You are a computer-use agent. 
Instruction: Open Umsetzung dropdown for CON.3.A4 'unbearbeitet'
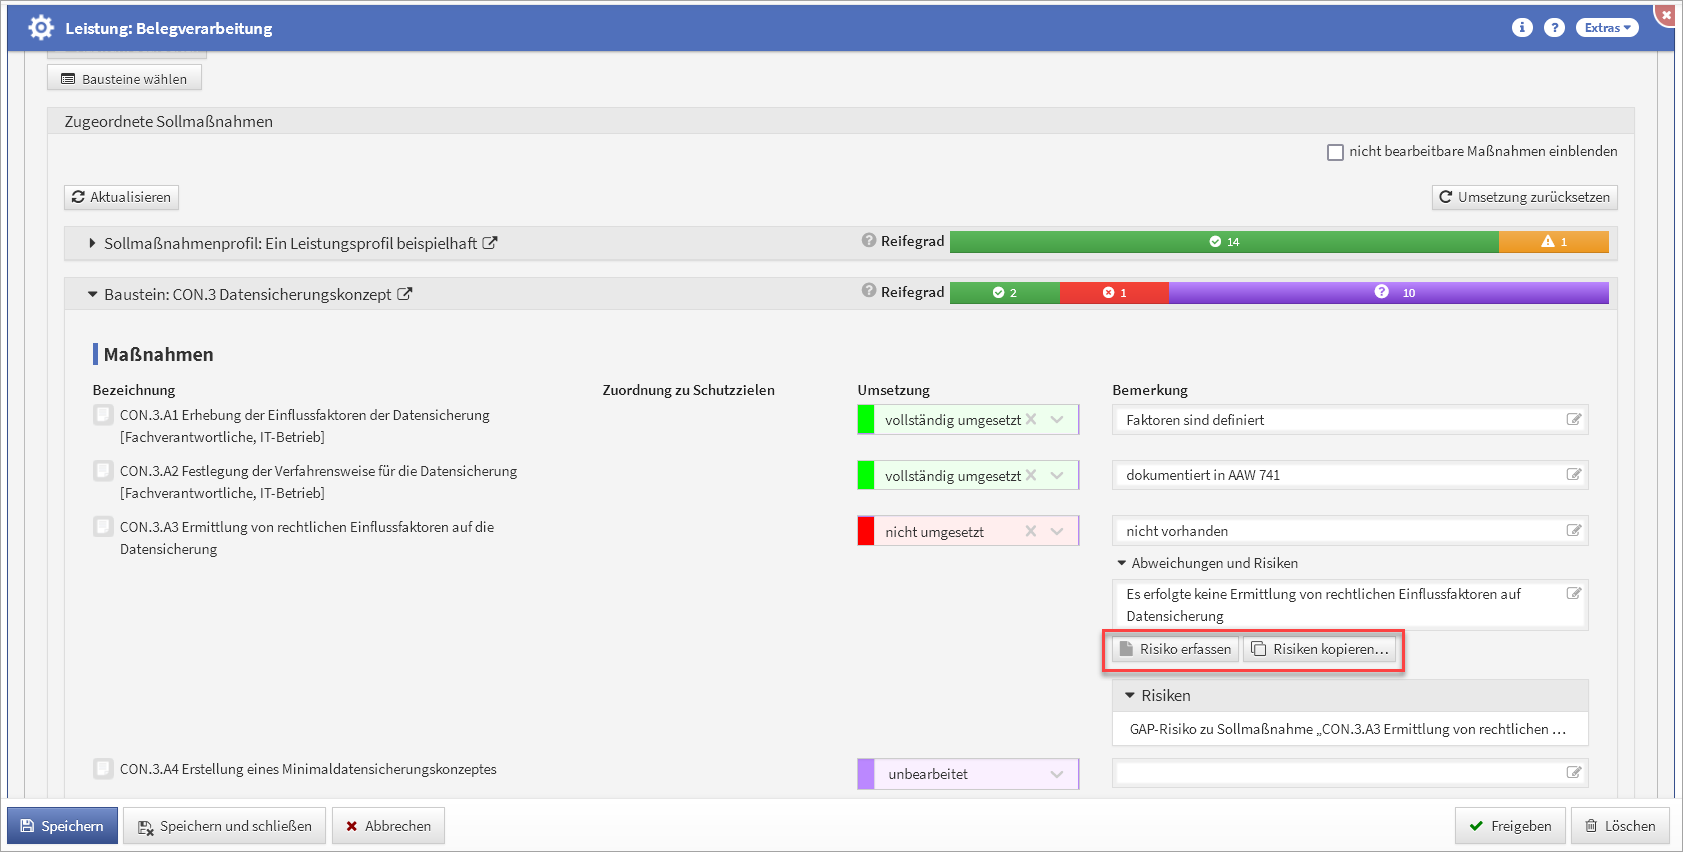tap(1057, 774)
